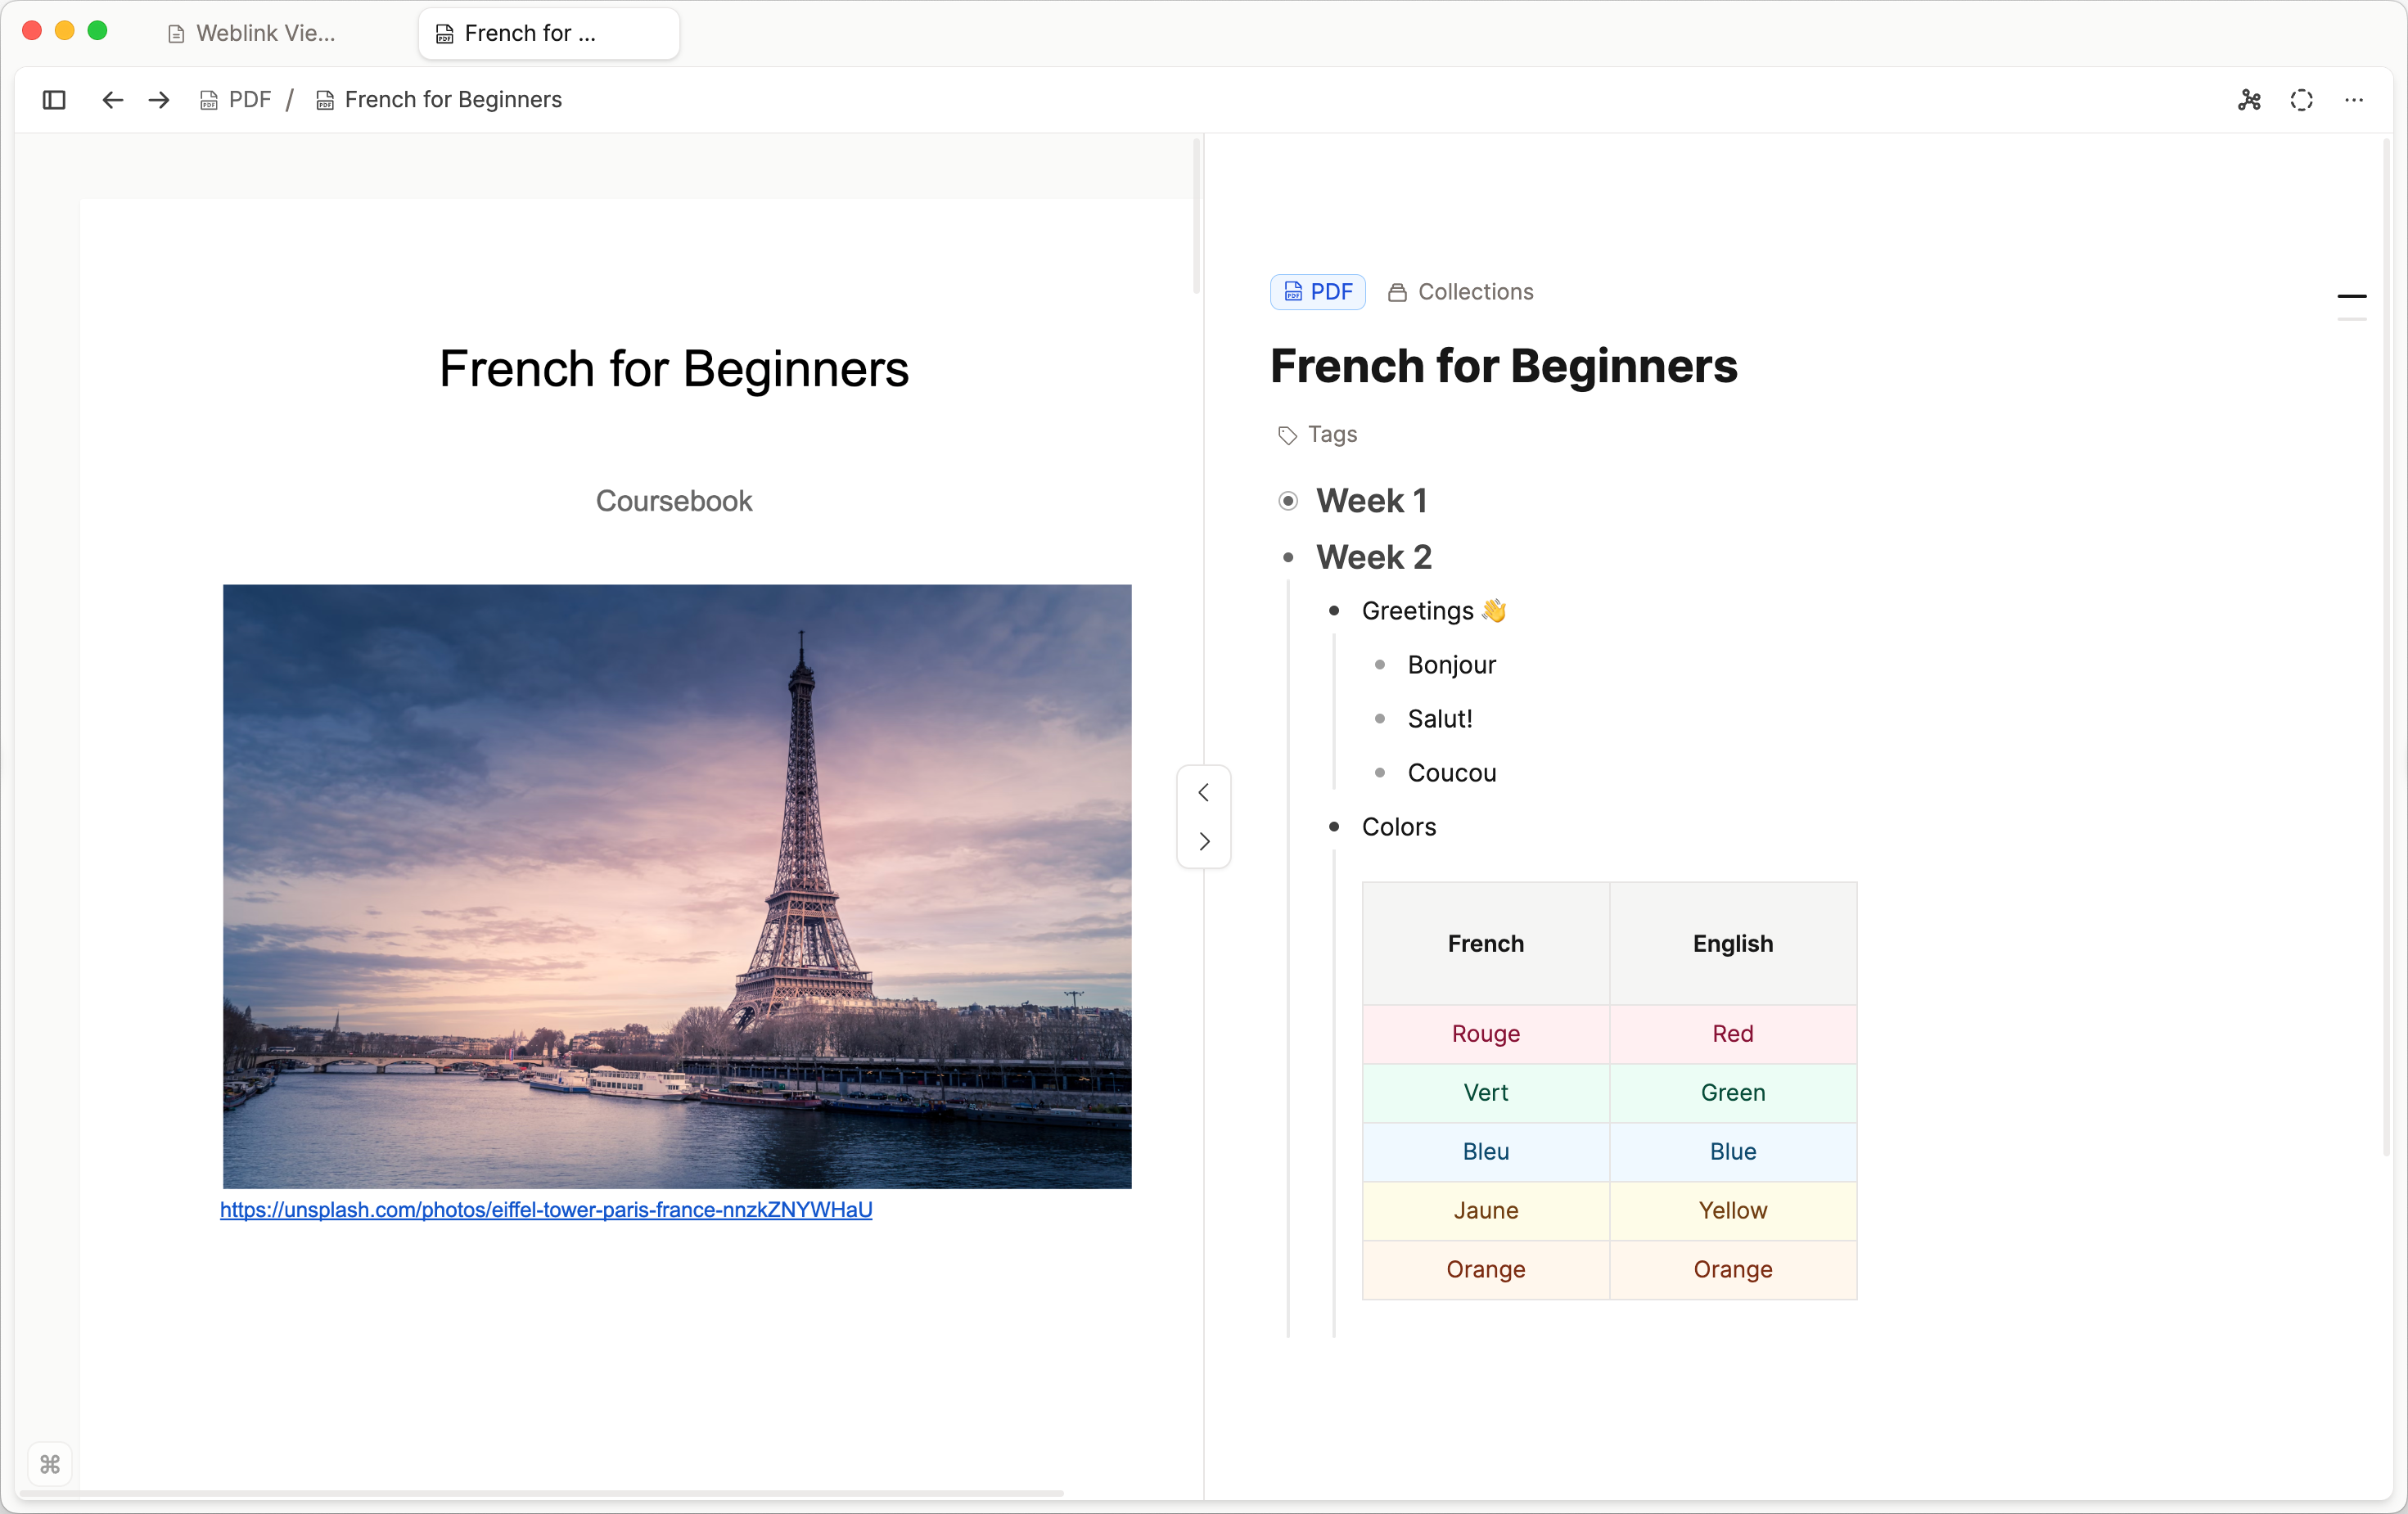The image size is (2408, 1514).
Task: Click the left chevron on the pane divider
Action: tap(1204, 793)
